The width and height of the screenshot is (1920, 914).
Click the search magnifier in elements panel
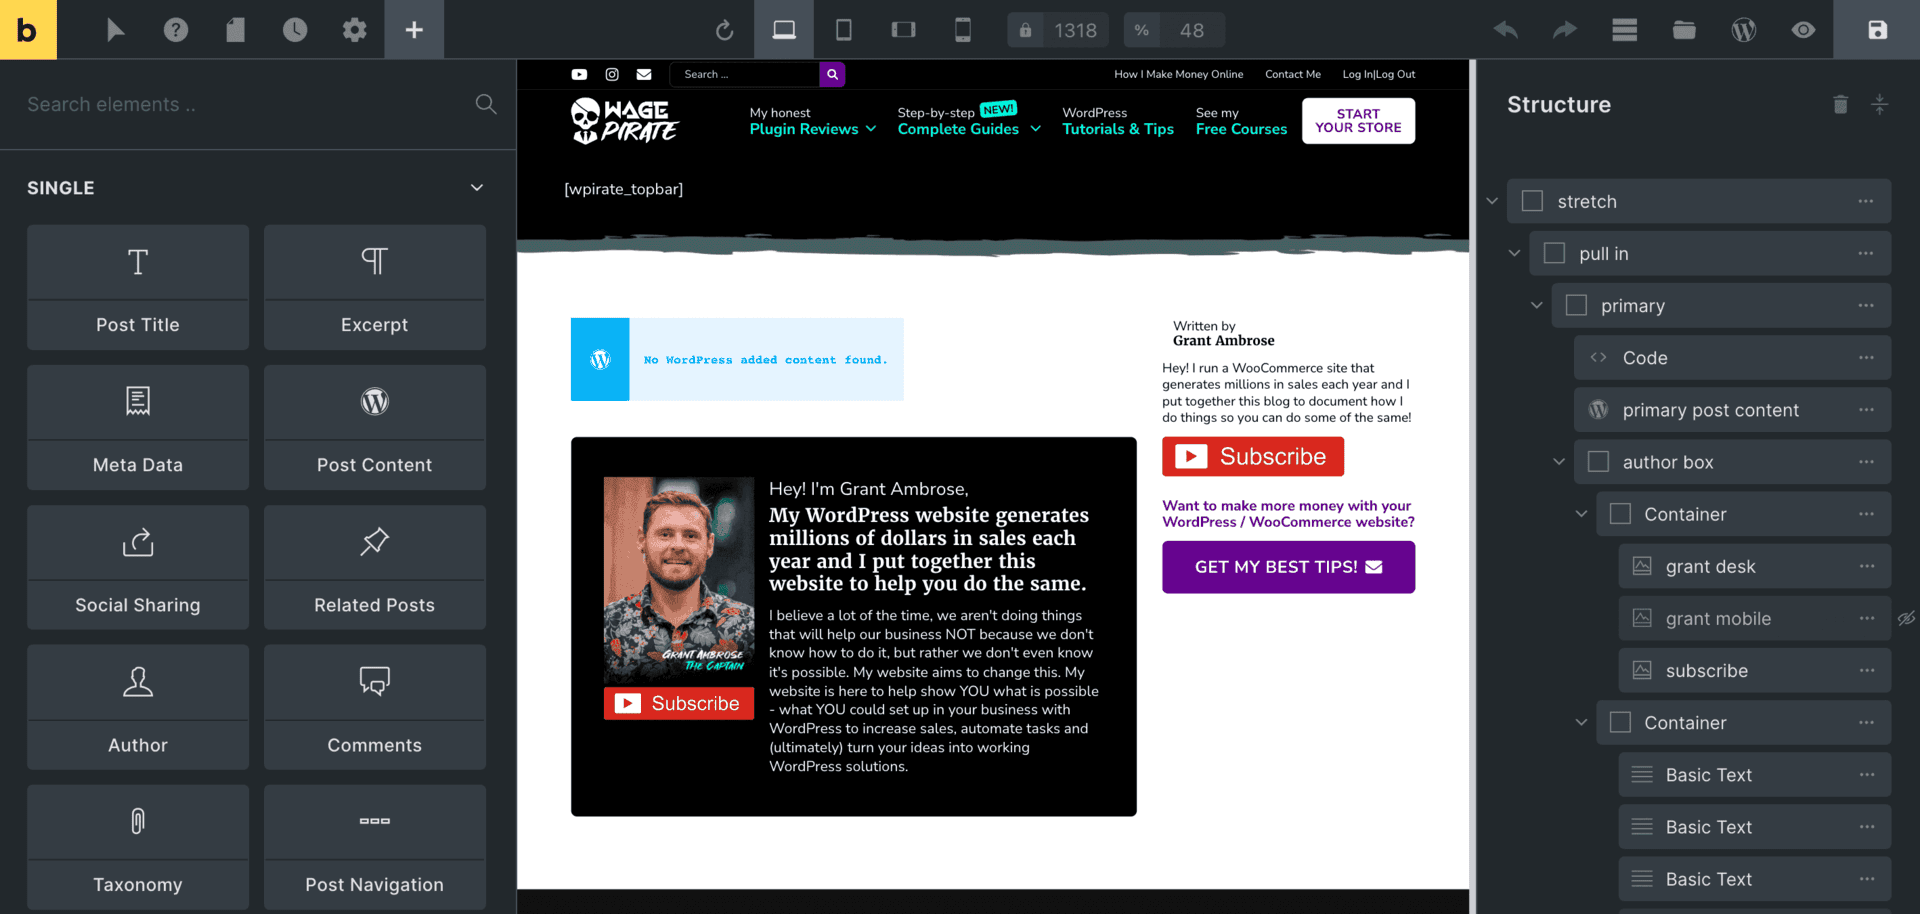(x=486, y=104)
